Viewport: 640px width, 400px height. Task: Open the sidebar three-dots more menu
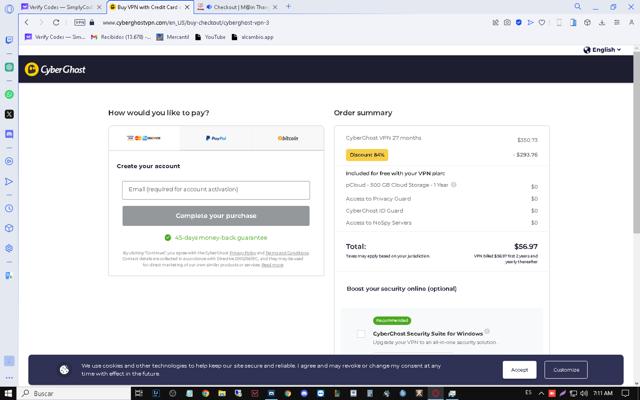(x=9, y=378)
